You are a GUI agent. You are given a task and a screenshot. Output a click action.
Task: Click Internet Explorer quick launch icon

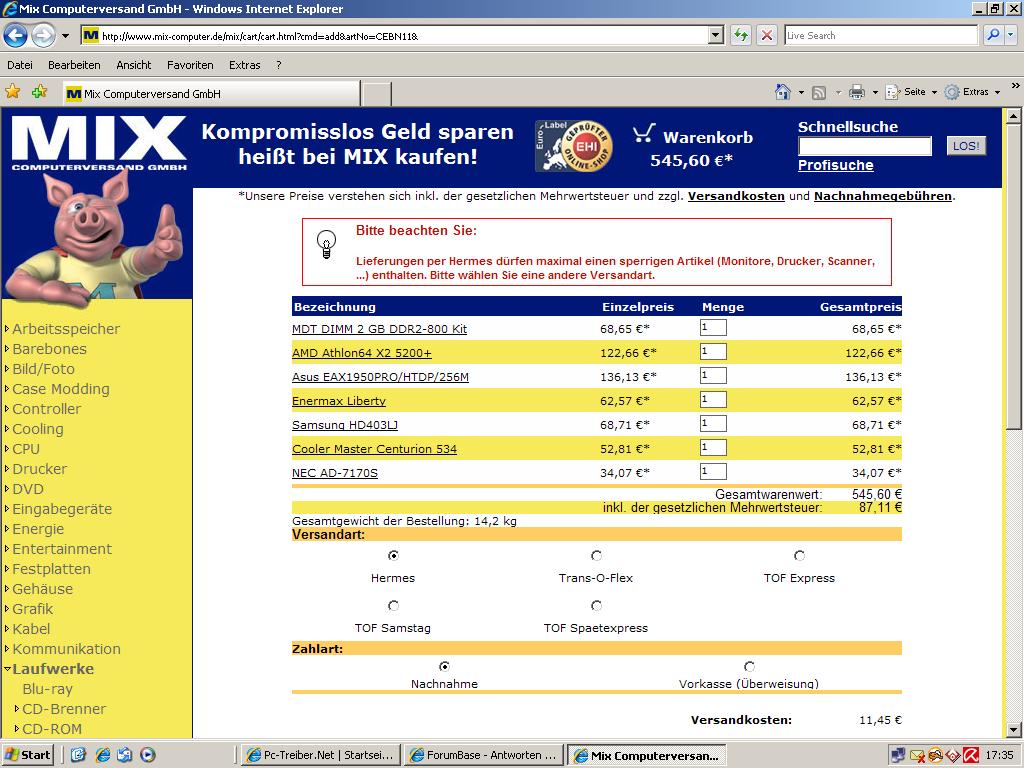coord(103,755)
